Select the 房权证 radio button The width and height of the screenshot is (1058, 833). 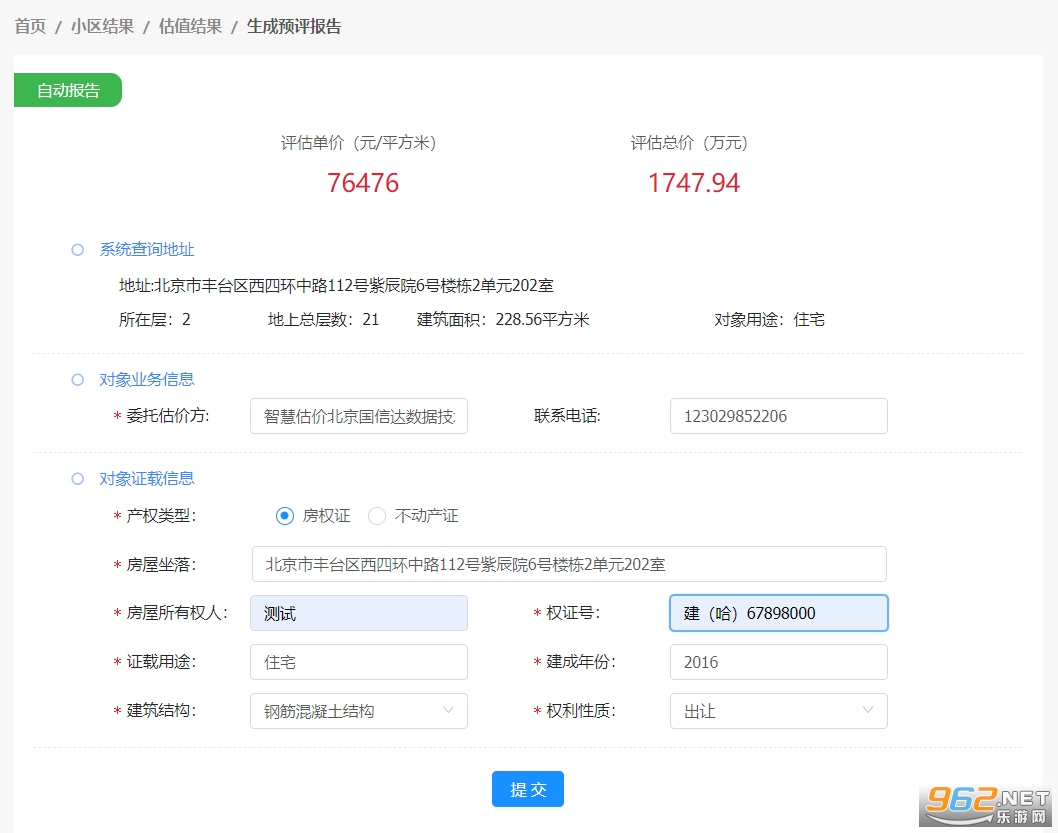pyautogui.click(x=285, y=516)
